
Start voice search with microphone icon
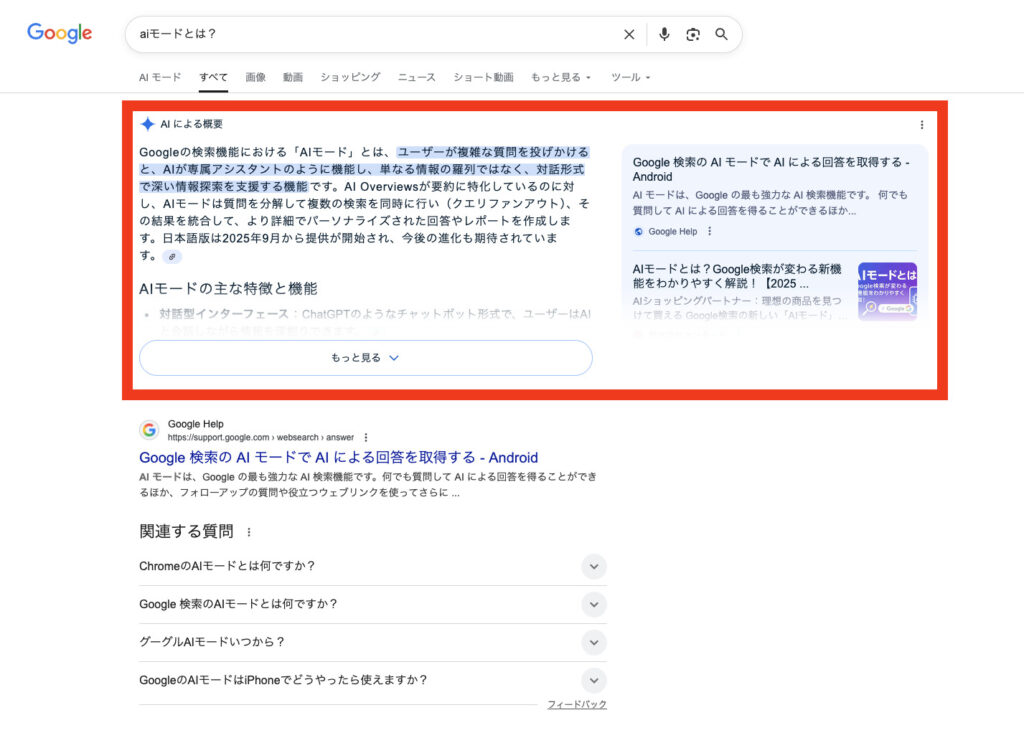664,34
